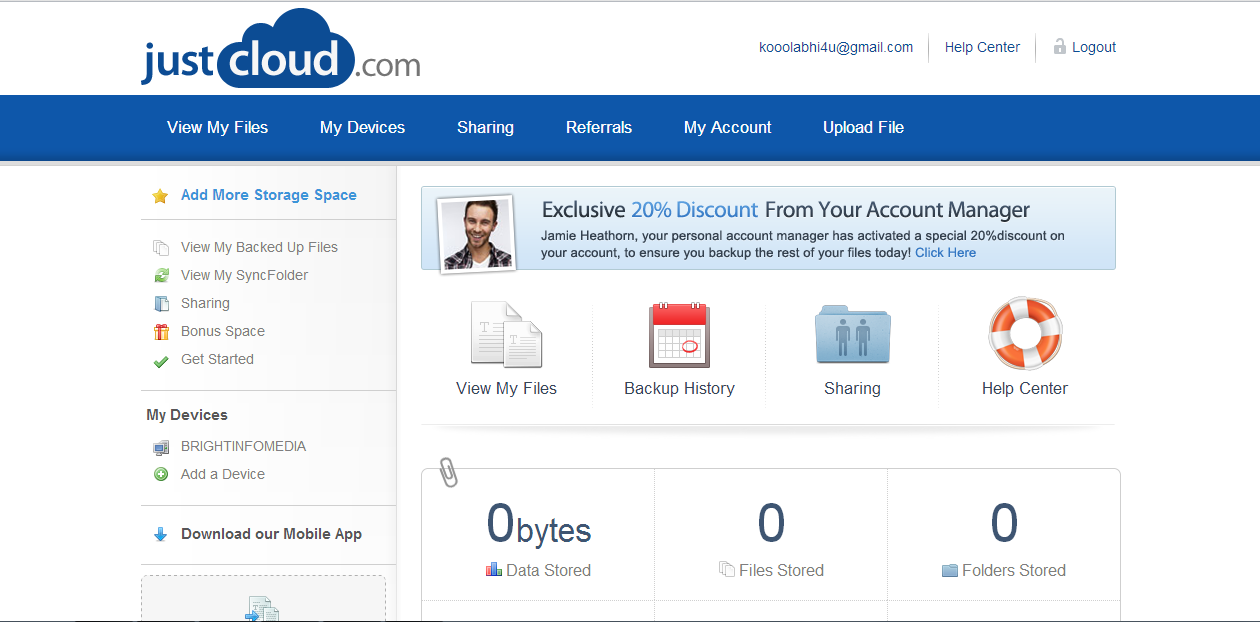Viewport: 1260px width, 622px height.
Task: Click the View My Files label under documents icon
Action: point(506,388)
